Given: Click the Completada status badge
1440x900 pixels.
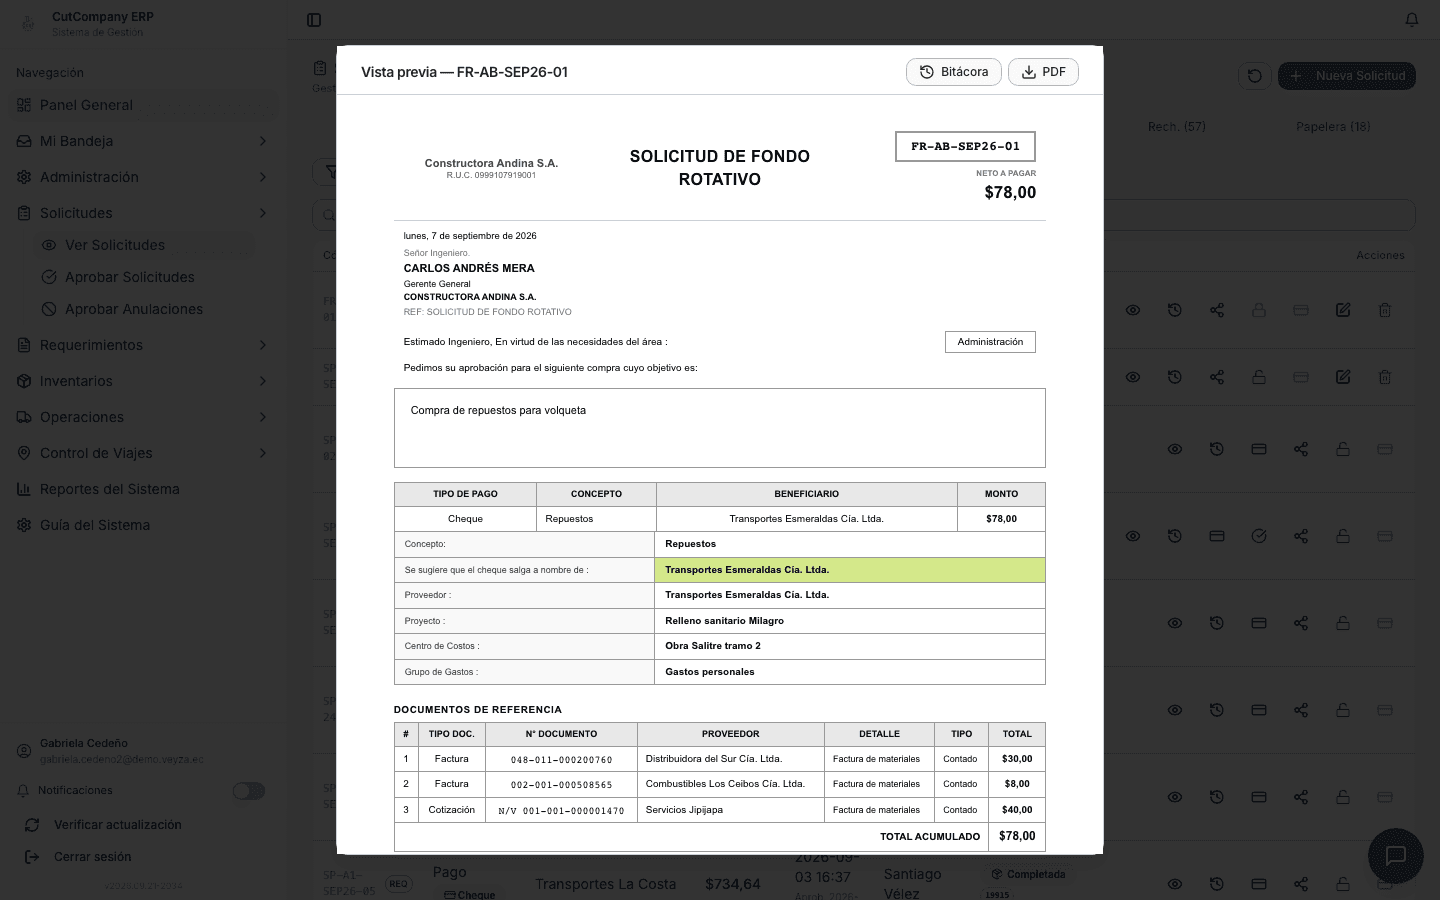Looking at the screenshot, I should pyautogui.click(x=1028, y=874).
